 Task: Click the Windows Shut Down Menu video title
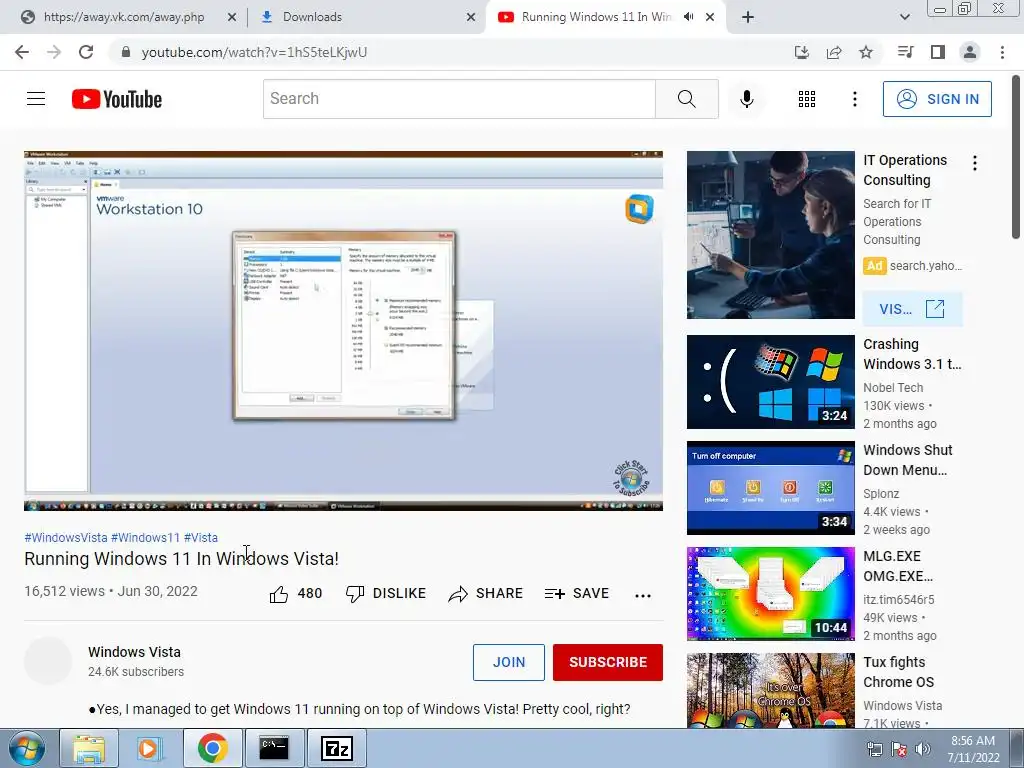coord(908,460)
